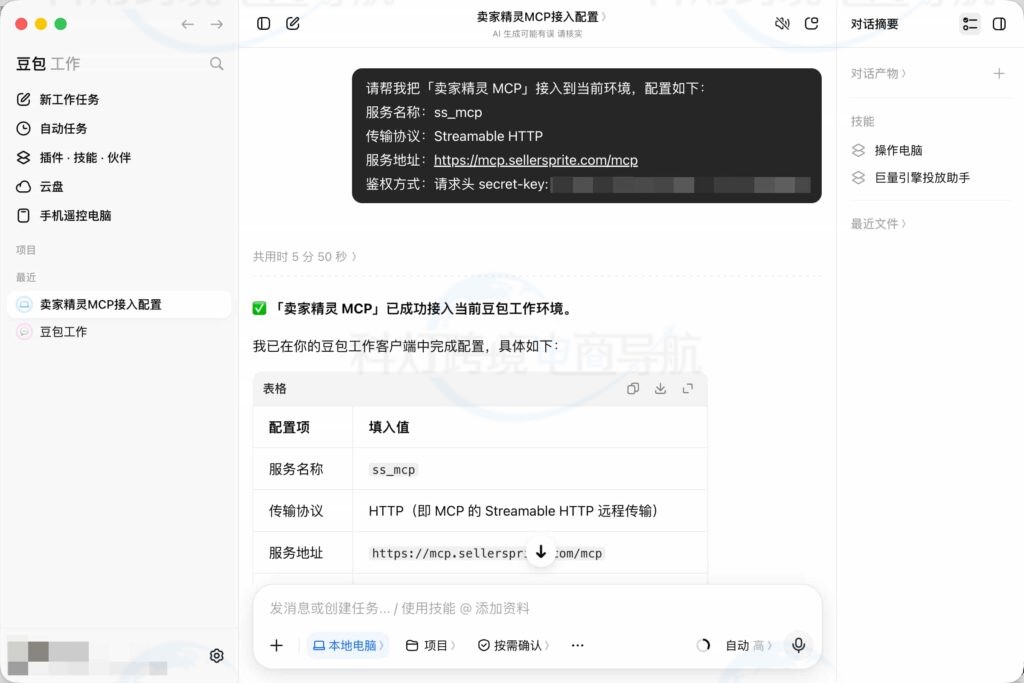1024x683 pixels.
Task: Expand the 共用时 5 分 50 秒 details
Action: tap(304, 257)
